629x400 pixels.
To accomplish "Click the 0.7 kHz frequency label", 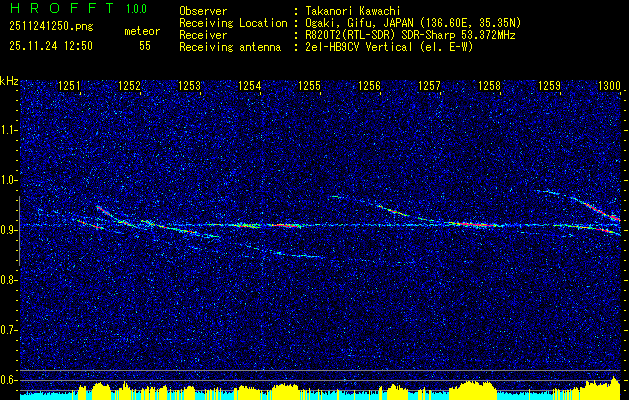I will coord(8,330).
